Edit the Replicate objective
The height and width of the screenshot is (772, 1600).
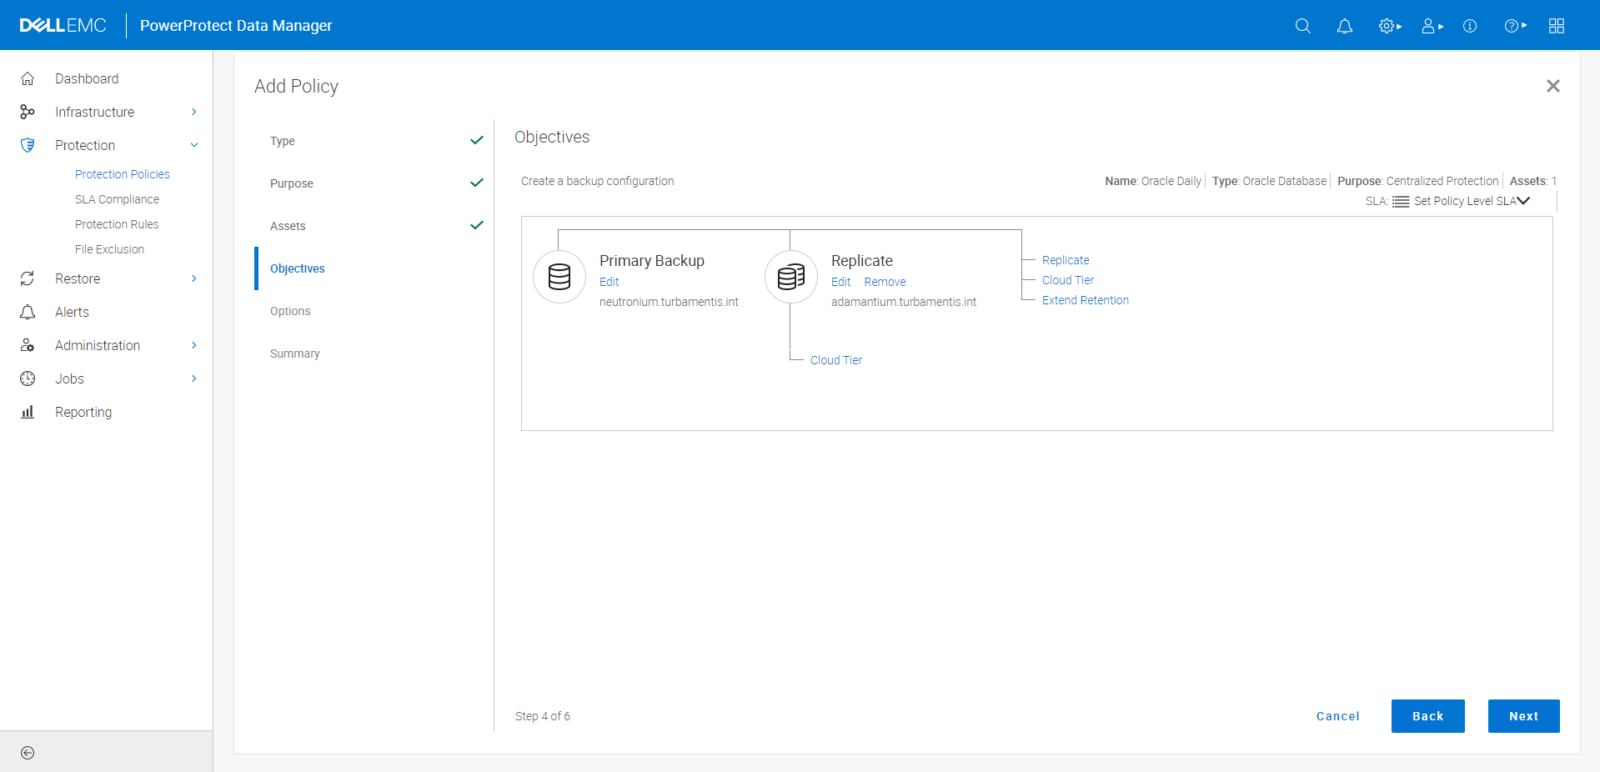tap(841, 282)
